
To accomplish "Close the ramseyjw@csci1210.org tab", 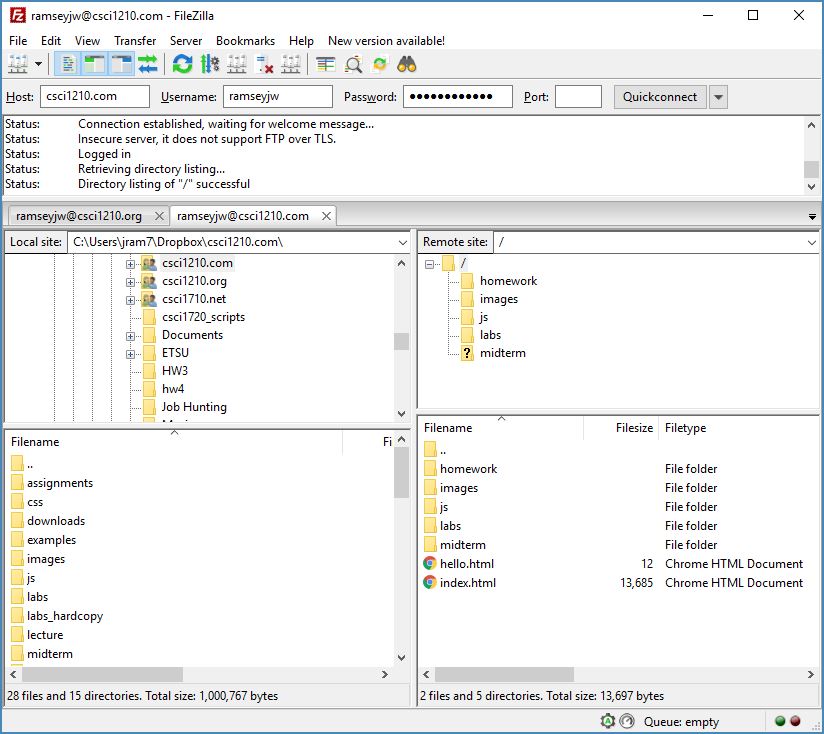I will [159, 216].
